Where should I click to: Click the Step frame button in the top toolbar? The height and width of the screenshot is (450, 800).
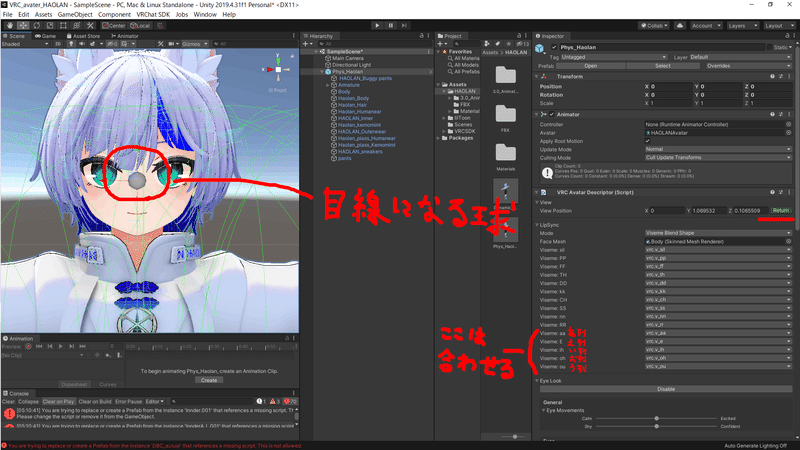click(404, 26)
